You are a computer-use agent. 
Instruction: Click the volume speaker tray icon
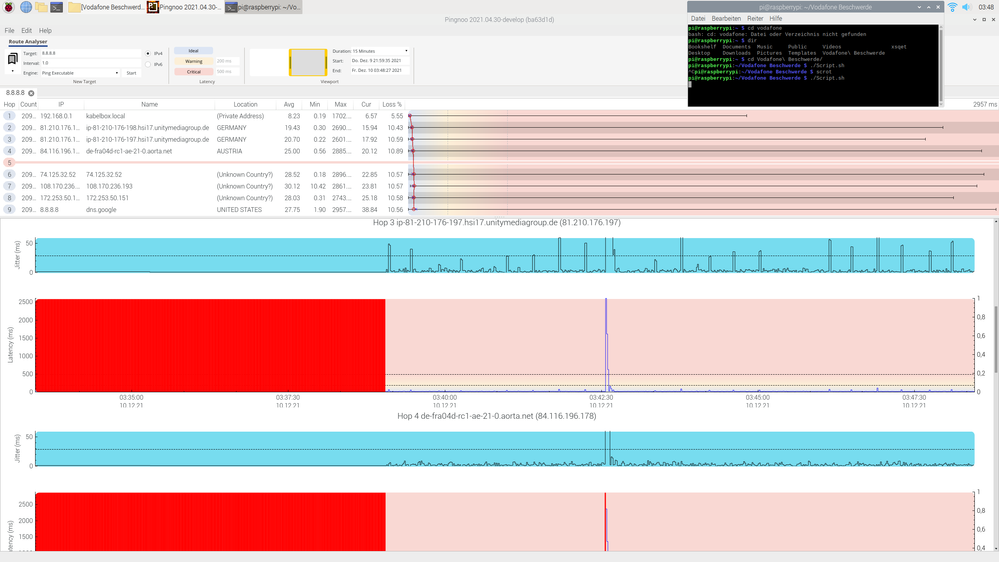click(968, 7)
